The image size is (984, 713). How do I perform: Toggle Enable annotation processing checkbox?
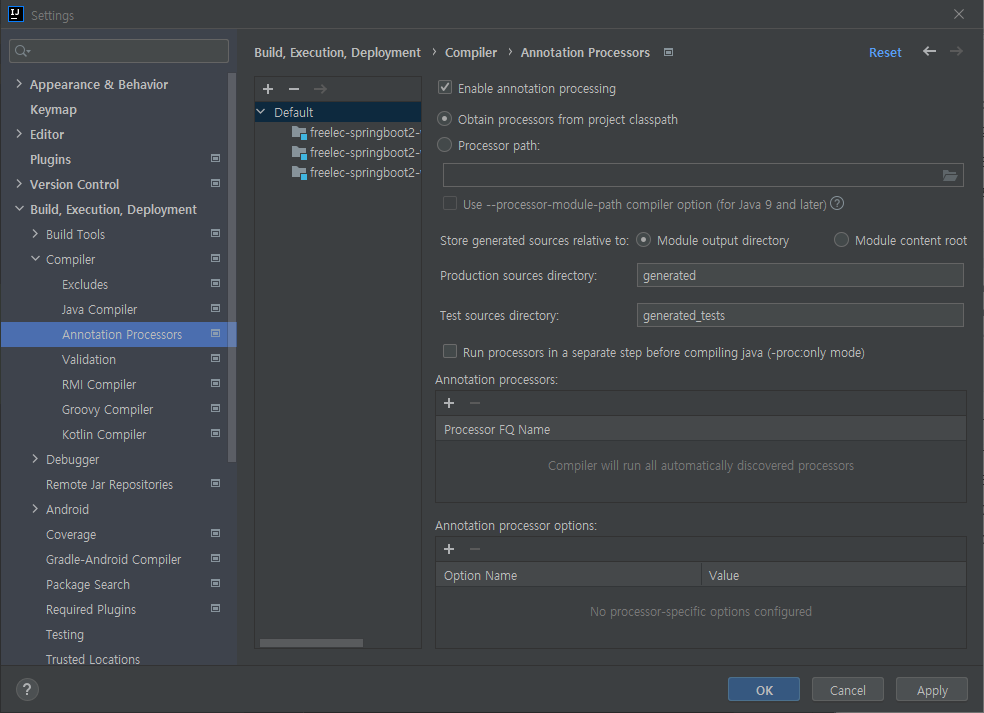pyautogui.click(x=445, y=87)
